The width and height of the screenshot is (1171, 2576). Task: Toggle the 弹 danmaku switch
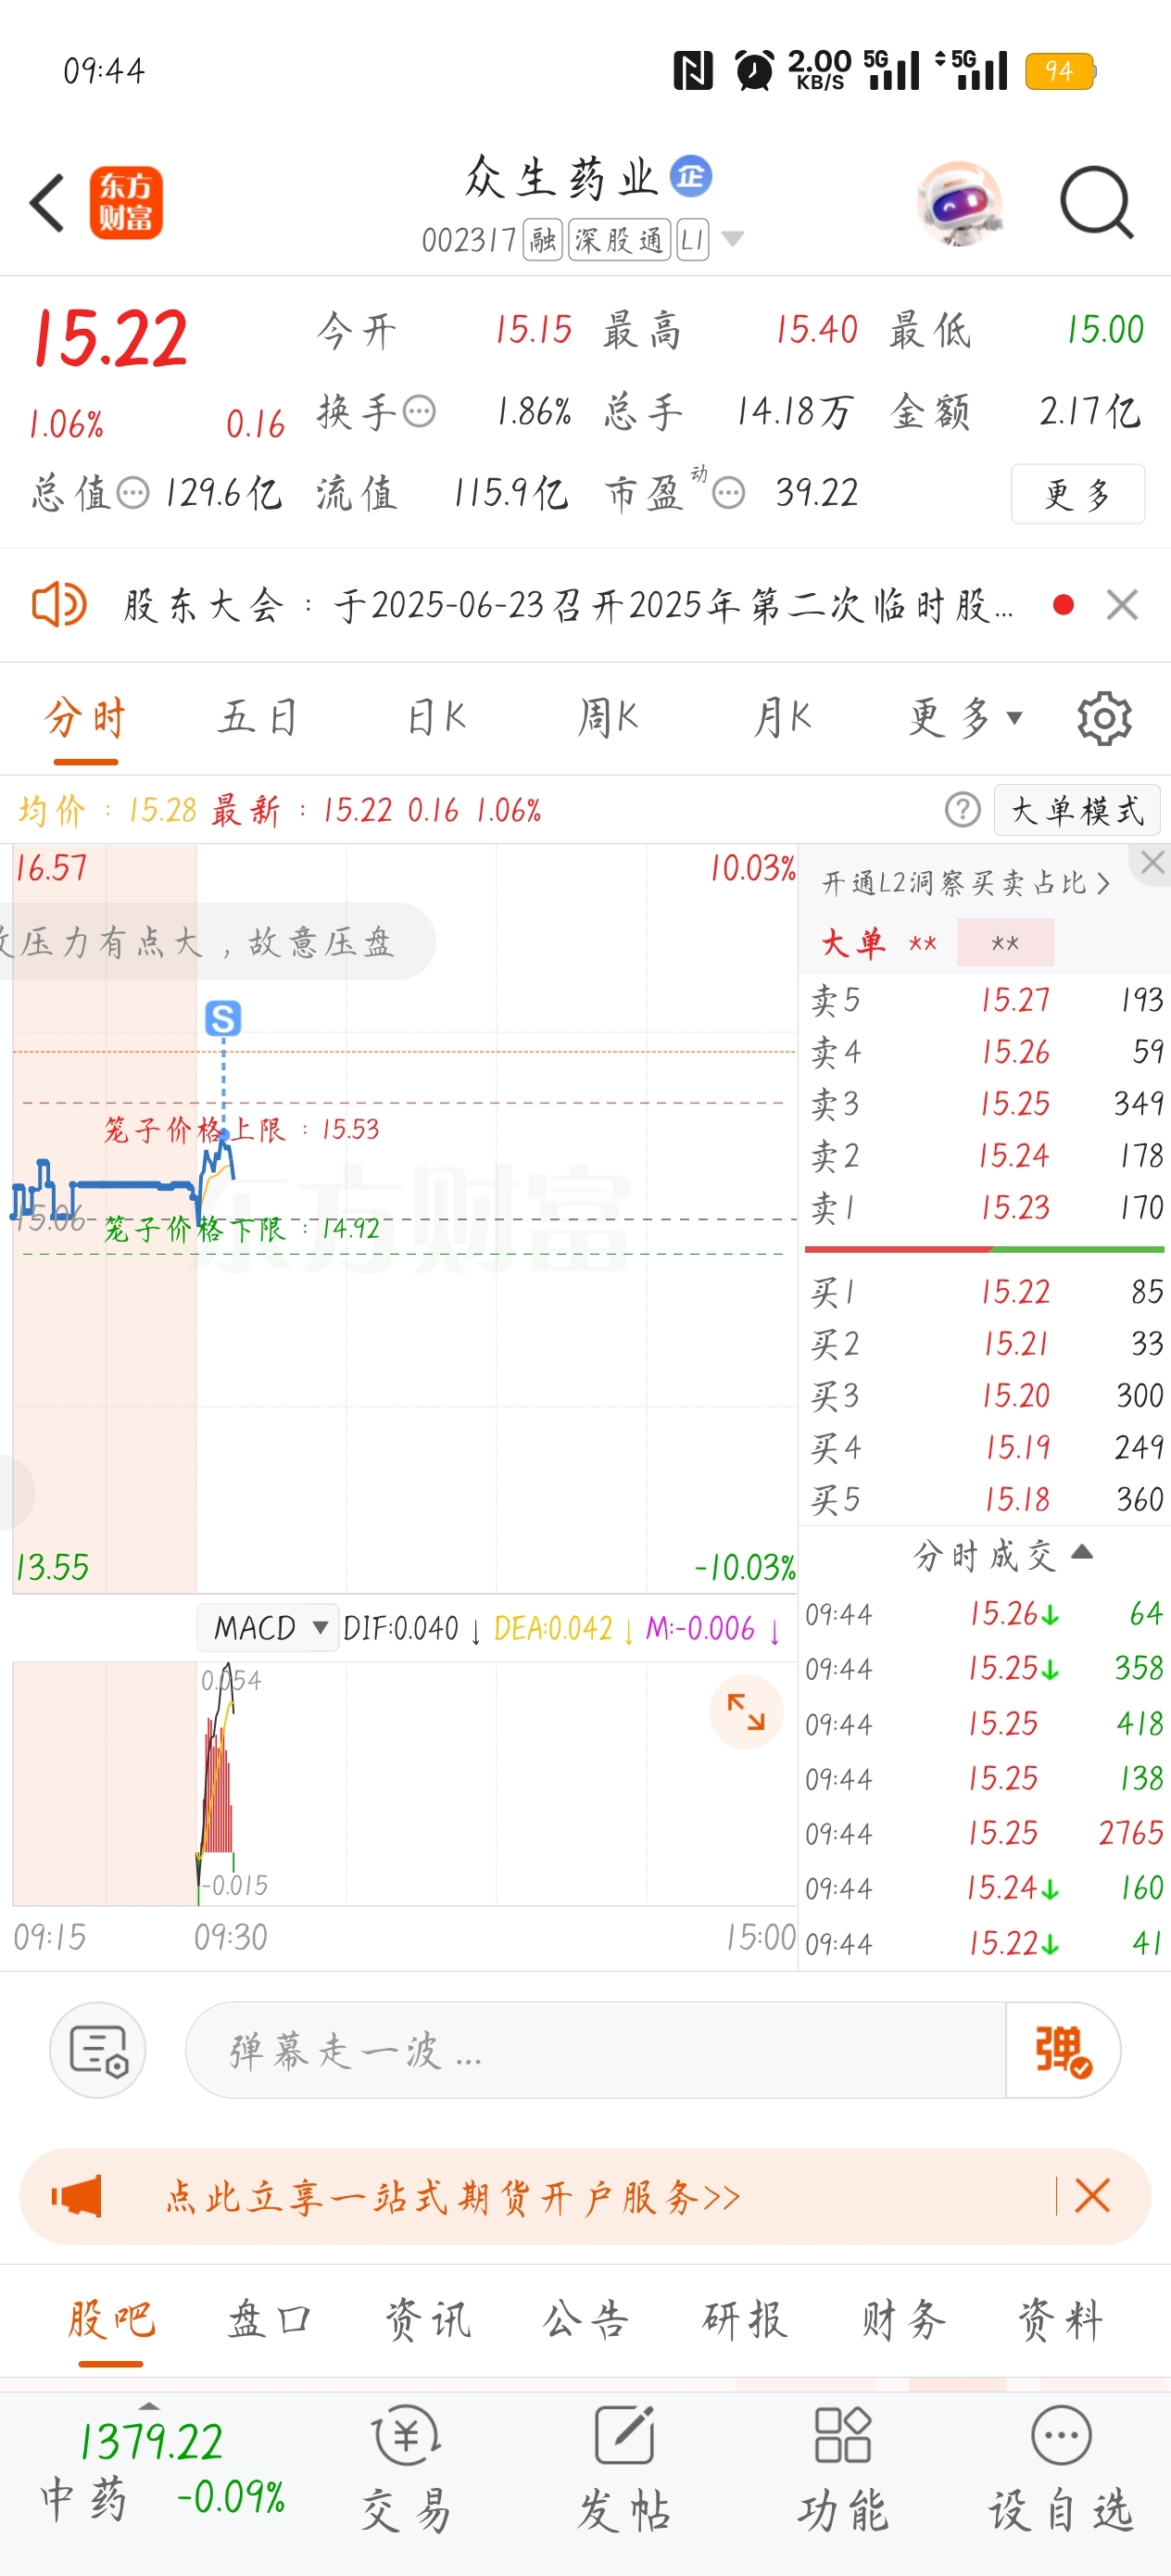(1063, 2050)
